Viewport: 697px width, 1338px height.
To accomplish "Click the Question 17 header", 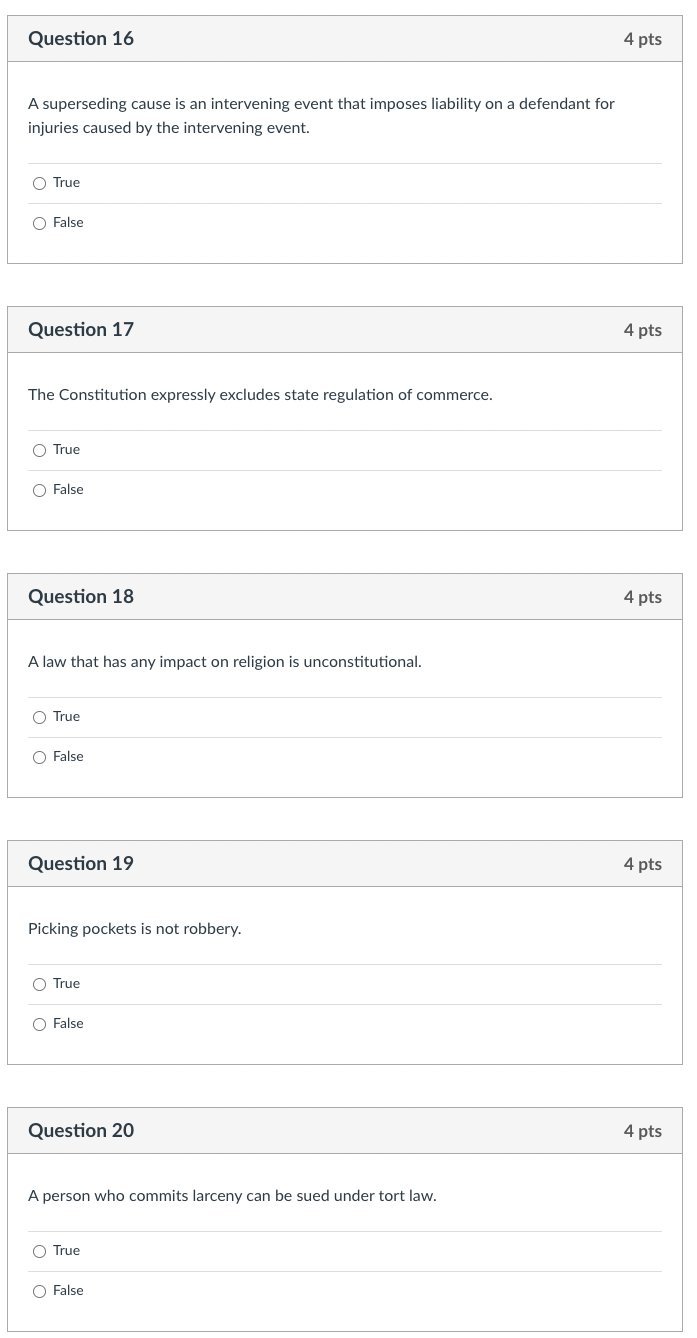I will pos(81,329).
